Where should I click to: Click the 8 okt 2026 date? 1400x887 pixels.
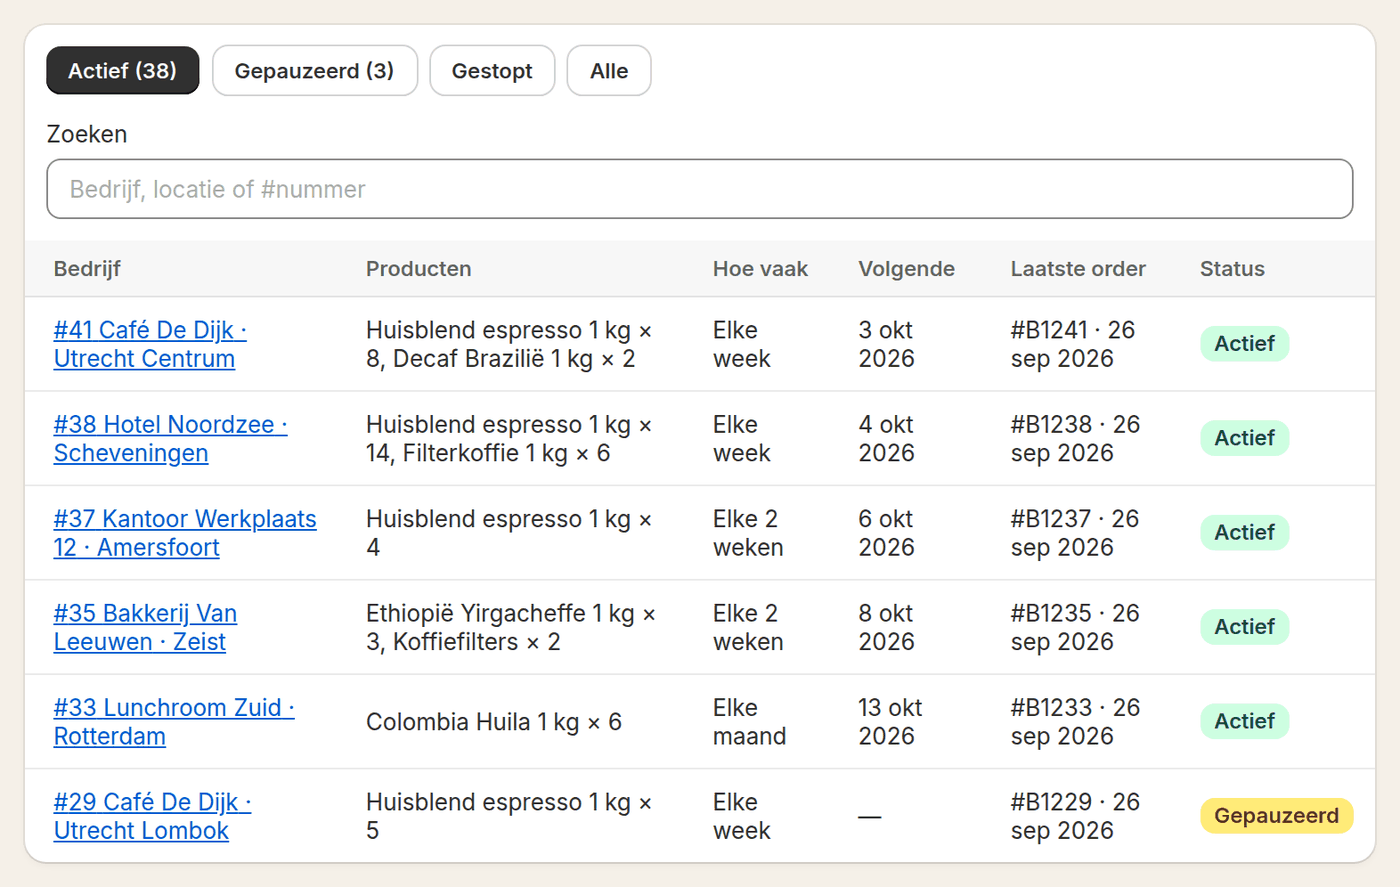(886, 627)
